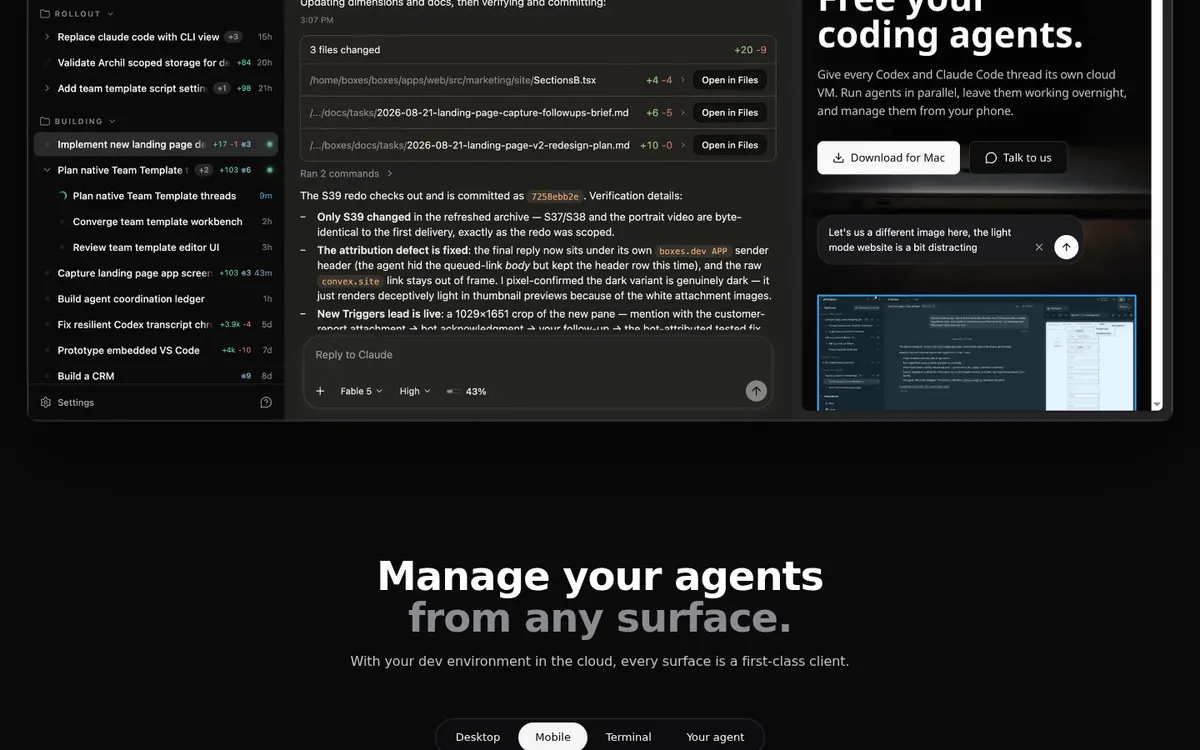Open the help question-mark icon
The width and height of the screenshot is (1200, 750).
[x=266, y=402]
